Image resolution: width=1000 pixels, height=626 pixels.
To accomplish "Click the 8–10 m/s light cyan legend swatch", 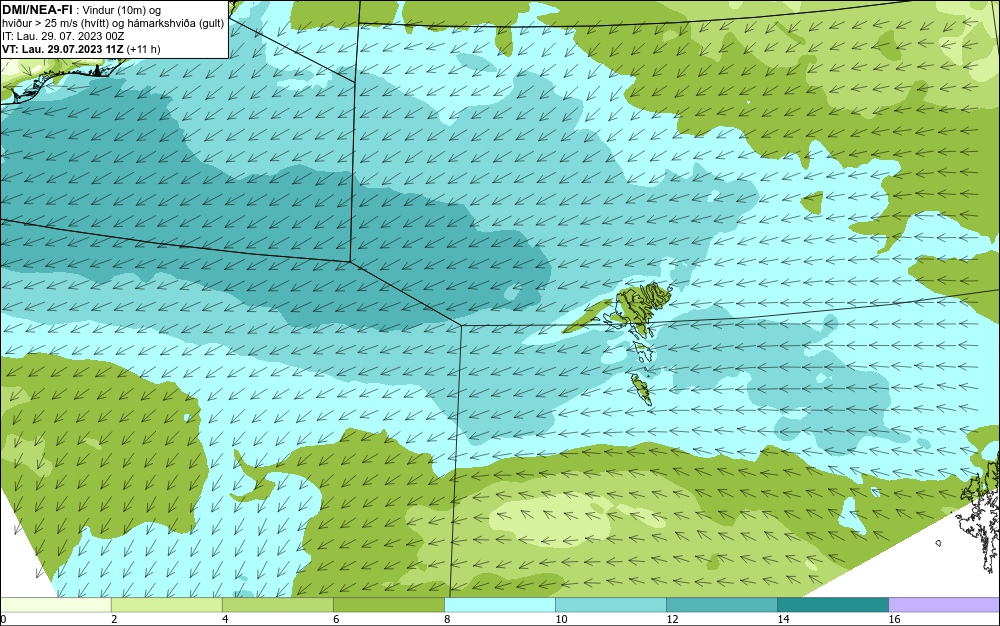I will pyautogui.click(x=500, y=605).
